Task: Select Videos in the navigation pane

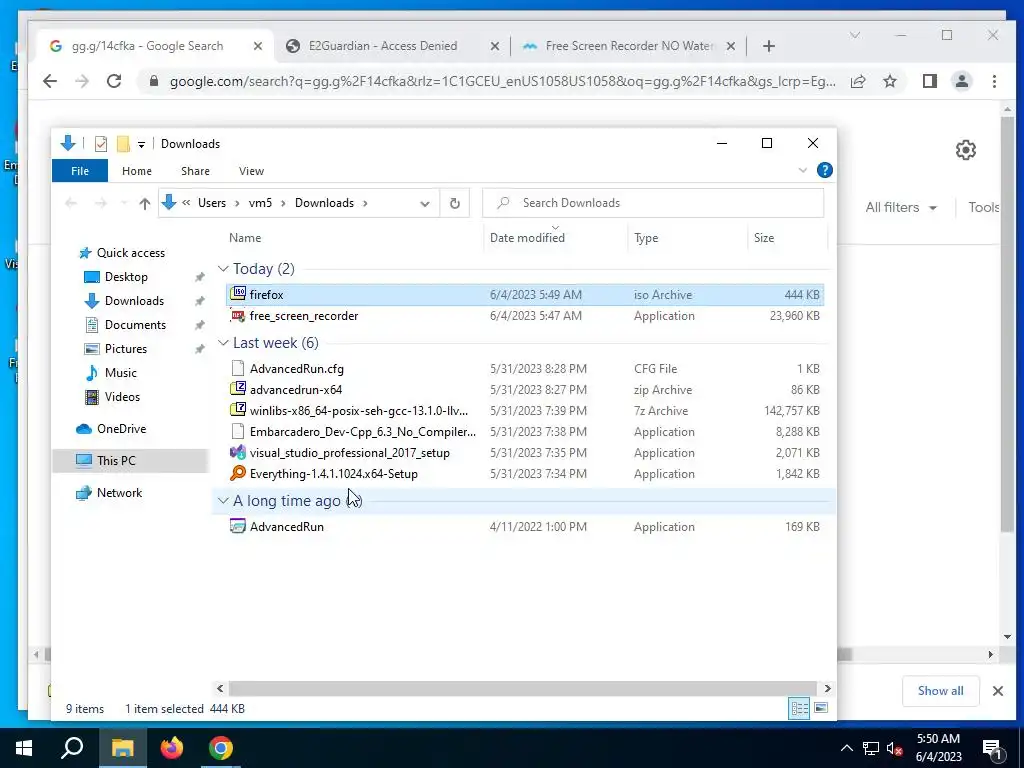Action: click(122, 396)
